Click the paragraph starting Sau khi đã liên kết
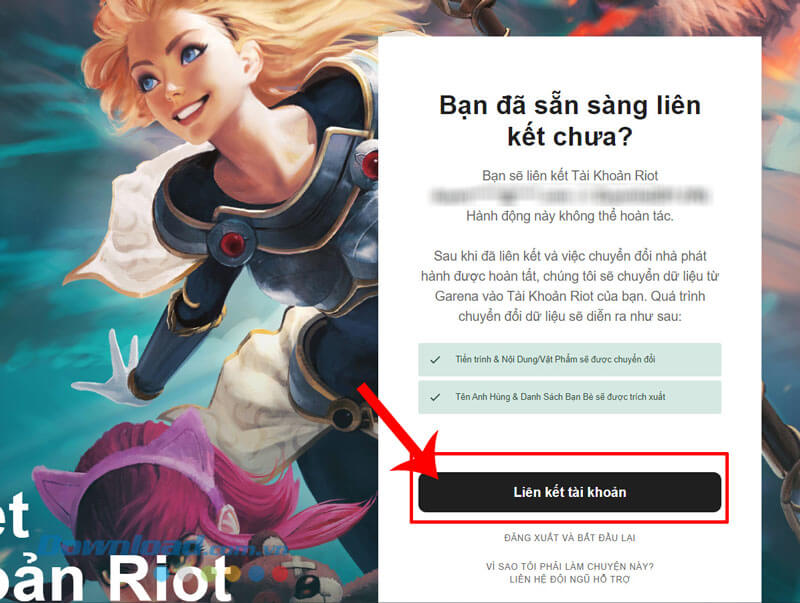The width and height of the screenshot is (800, 603). tap(569, 286)
